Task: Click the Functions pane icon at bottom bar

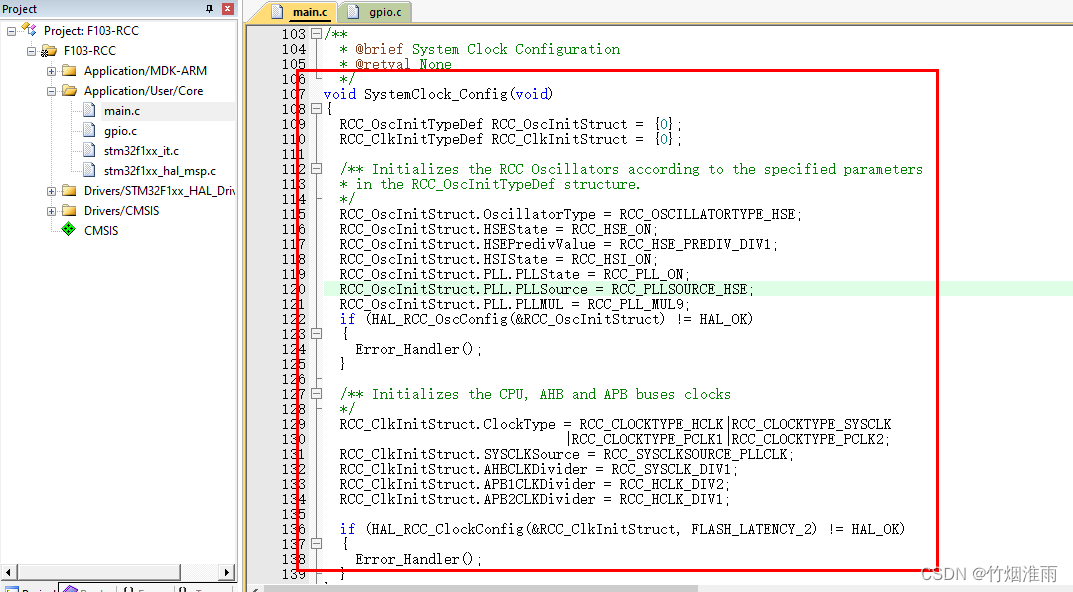Action: coord(127,588)
